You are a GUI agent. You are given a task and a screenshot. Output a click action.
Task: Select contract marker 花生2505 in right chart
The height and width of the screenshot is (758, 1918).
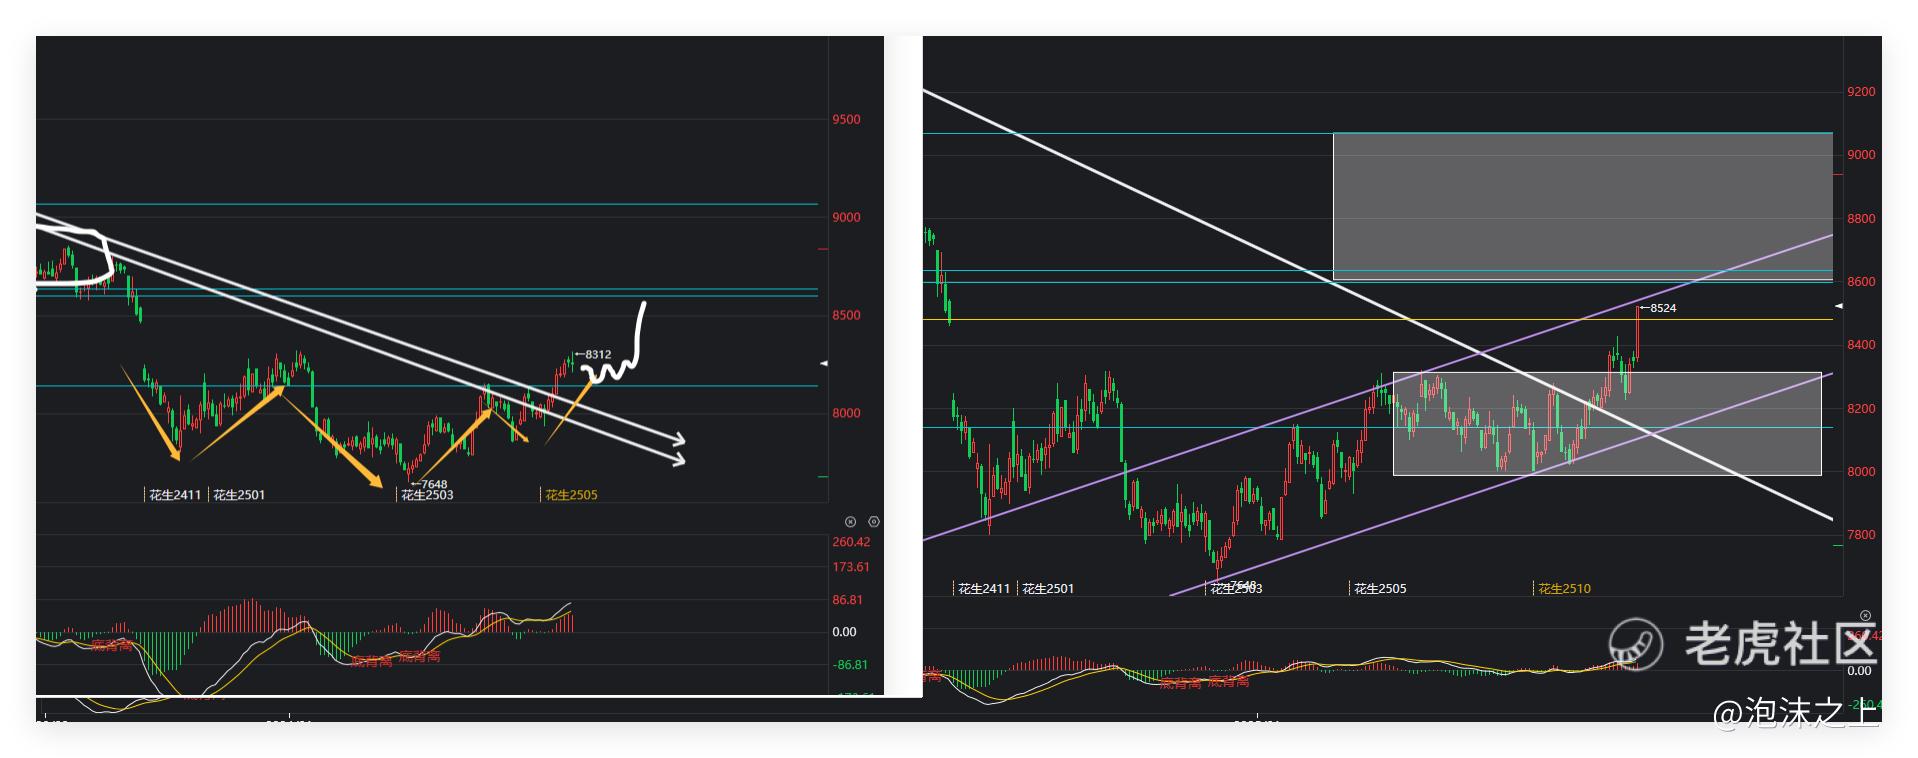pos(1380,589)
